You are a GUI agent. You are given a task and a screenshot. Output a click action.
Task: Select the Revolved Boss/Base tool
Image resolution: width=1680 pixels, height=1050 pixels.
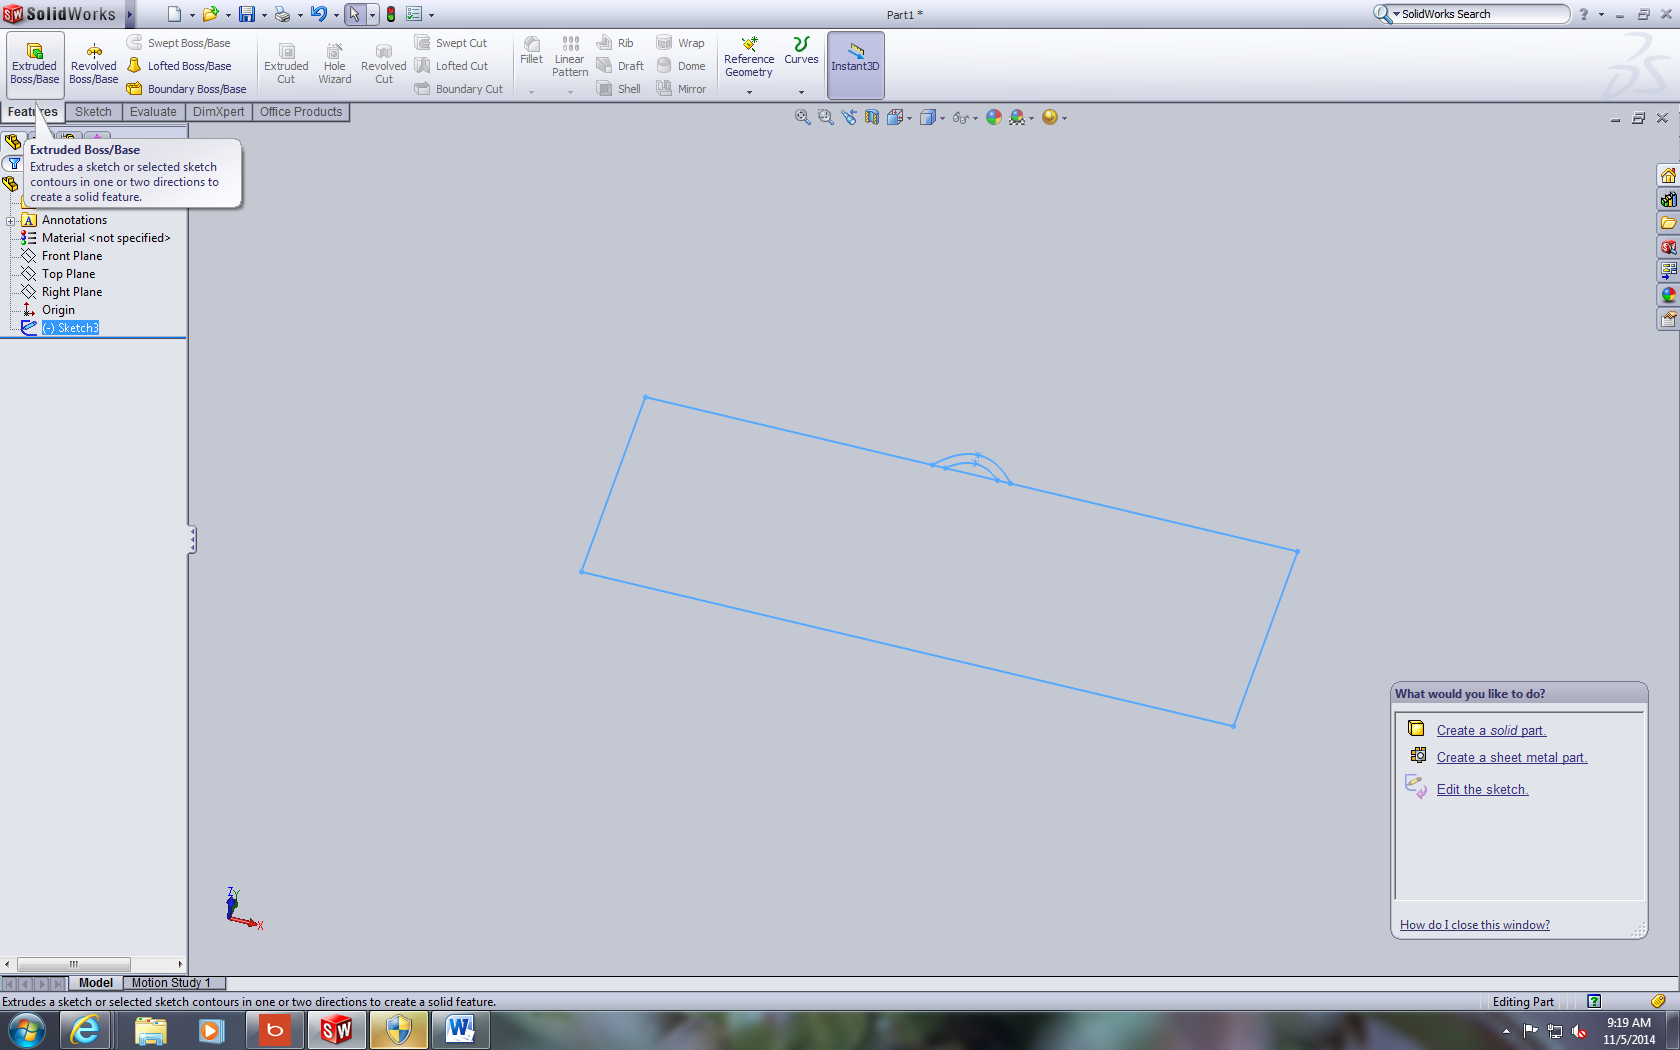[x=93, y=64]
